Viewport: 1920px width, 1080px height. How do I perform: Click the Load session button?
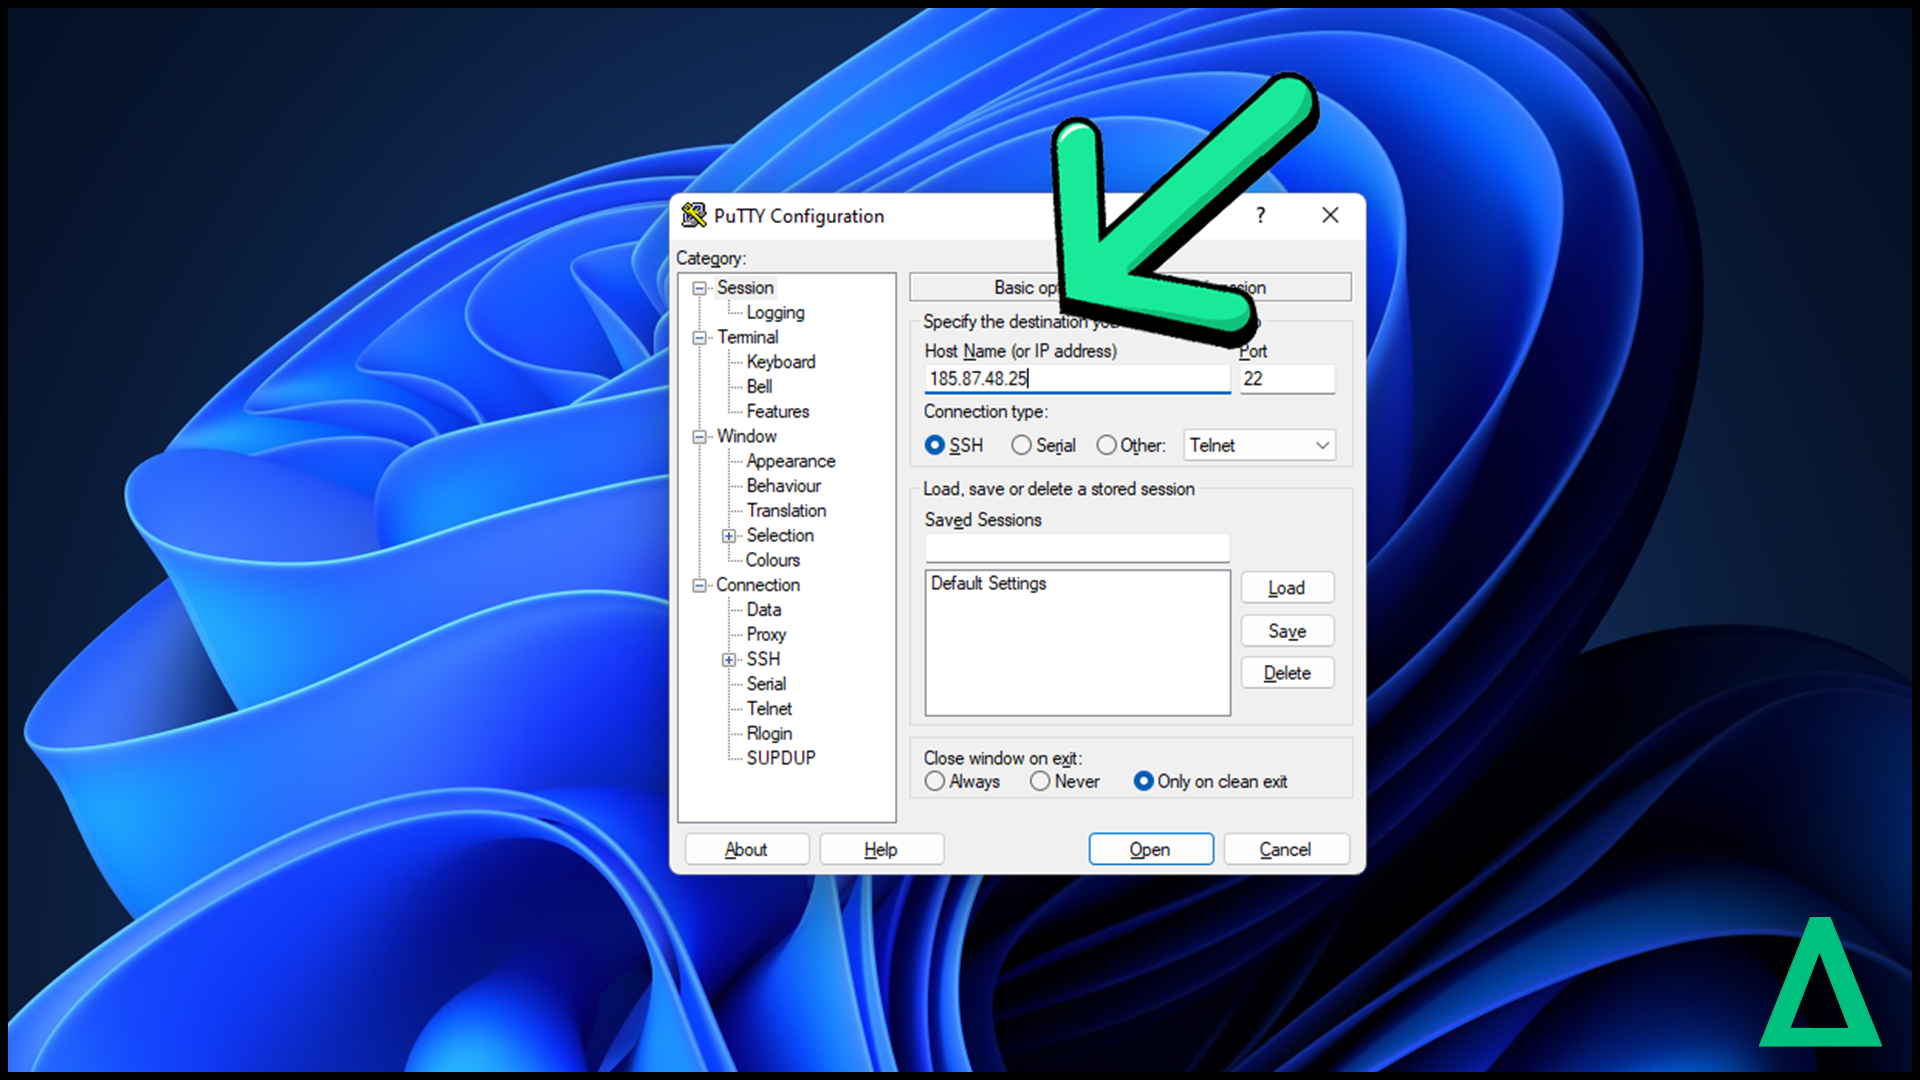(x=1287, y=588)
